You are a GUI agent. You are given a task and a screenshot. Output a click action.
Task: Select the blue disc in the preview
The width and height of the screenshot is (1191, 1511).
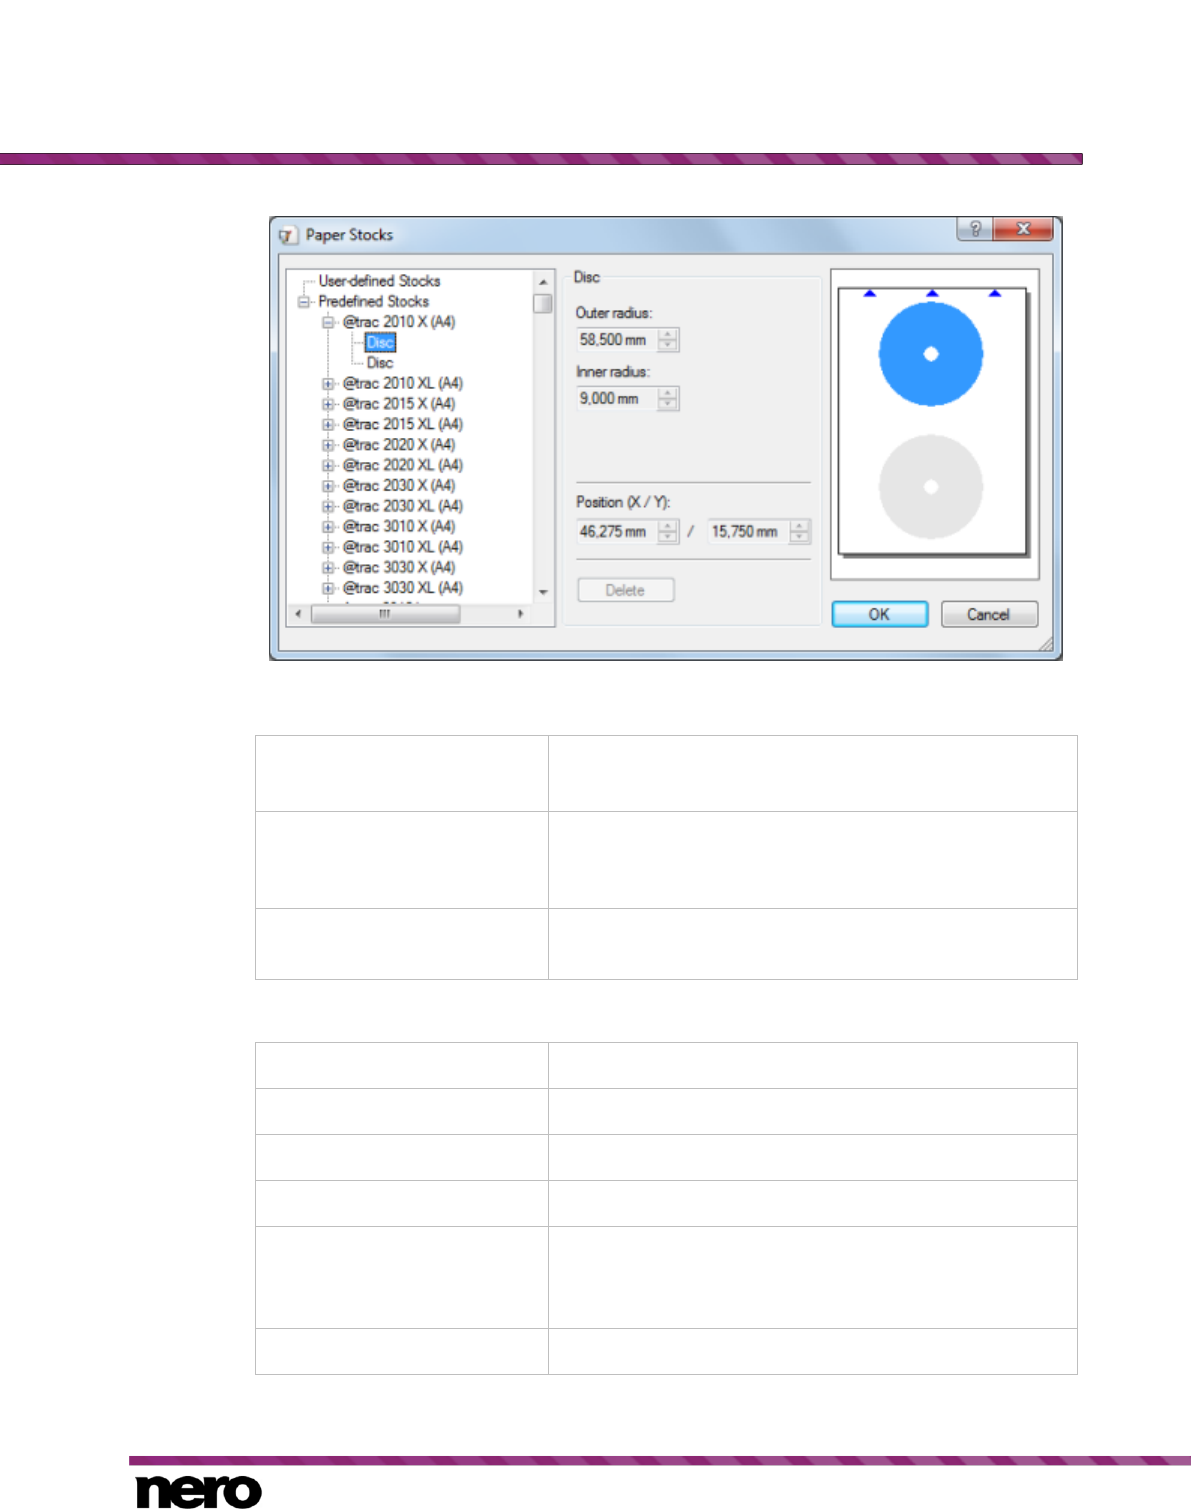pos(931,354)
